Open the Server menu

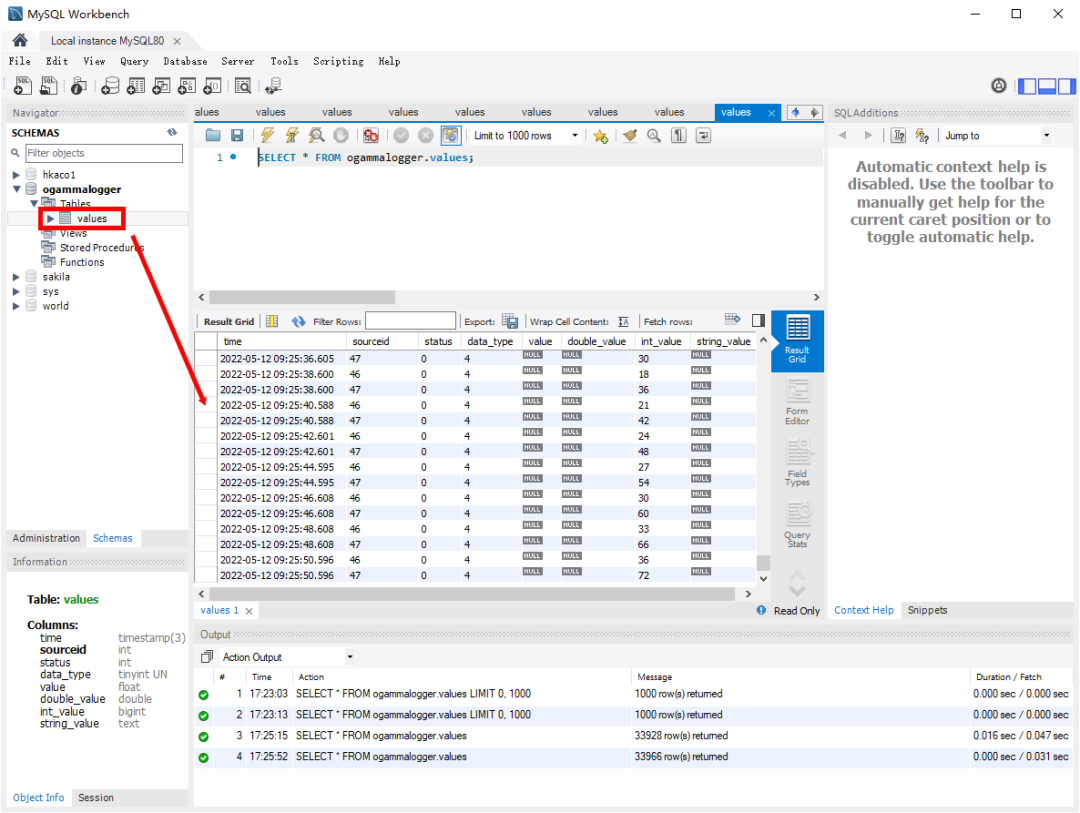click(237, 61)
